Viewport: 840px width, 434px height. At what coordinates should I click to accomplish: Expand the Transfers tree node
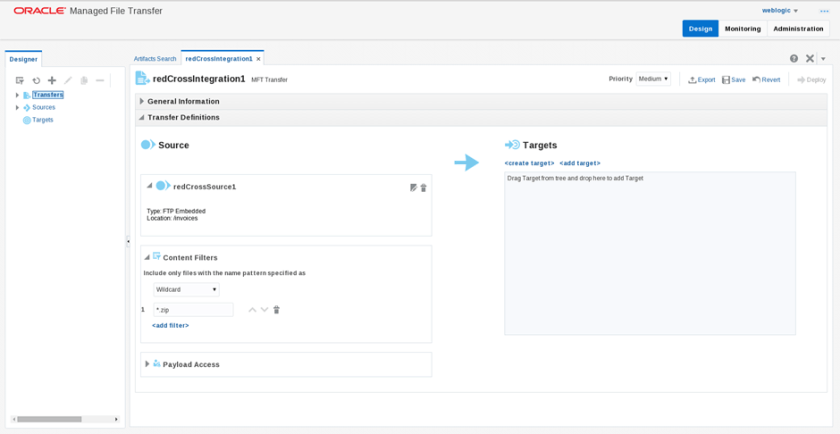coord(17,95)
